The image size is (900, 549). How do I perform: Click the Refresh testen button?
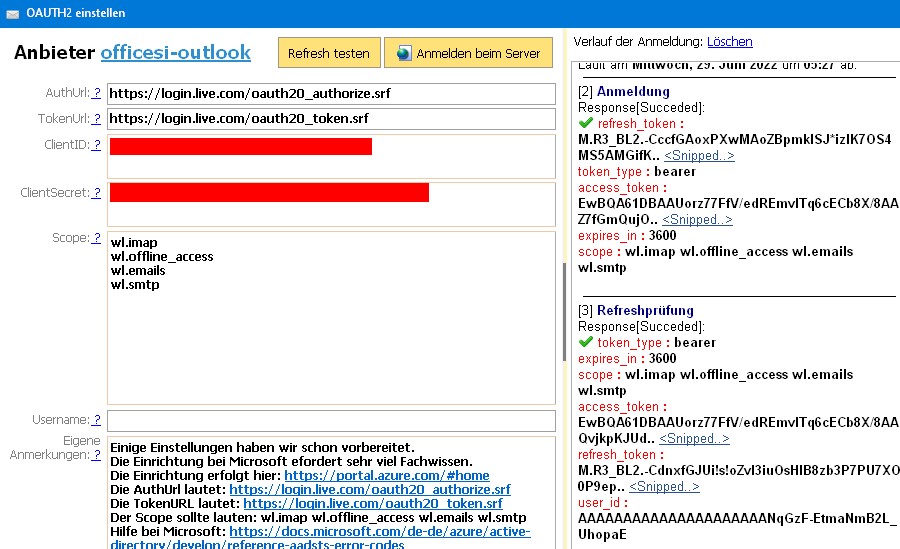pos(329,53)
